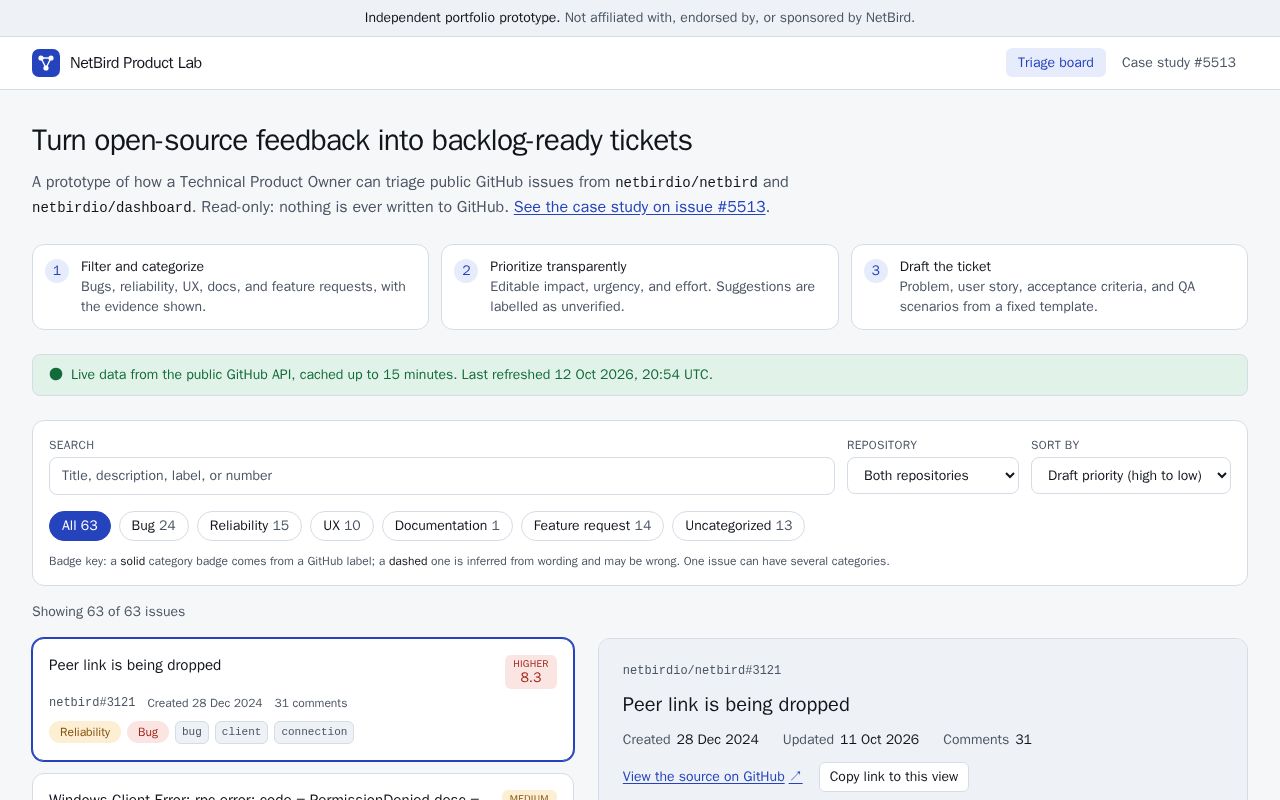Filter by Feature request 14 chip
Viewport: 1280px width, 800px height.
[x=592, y=526]
